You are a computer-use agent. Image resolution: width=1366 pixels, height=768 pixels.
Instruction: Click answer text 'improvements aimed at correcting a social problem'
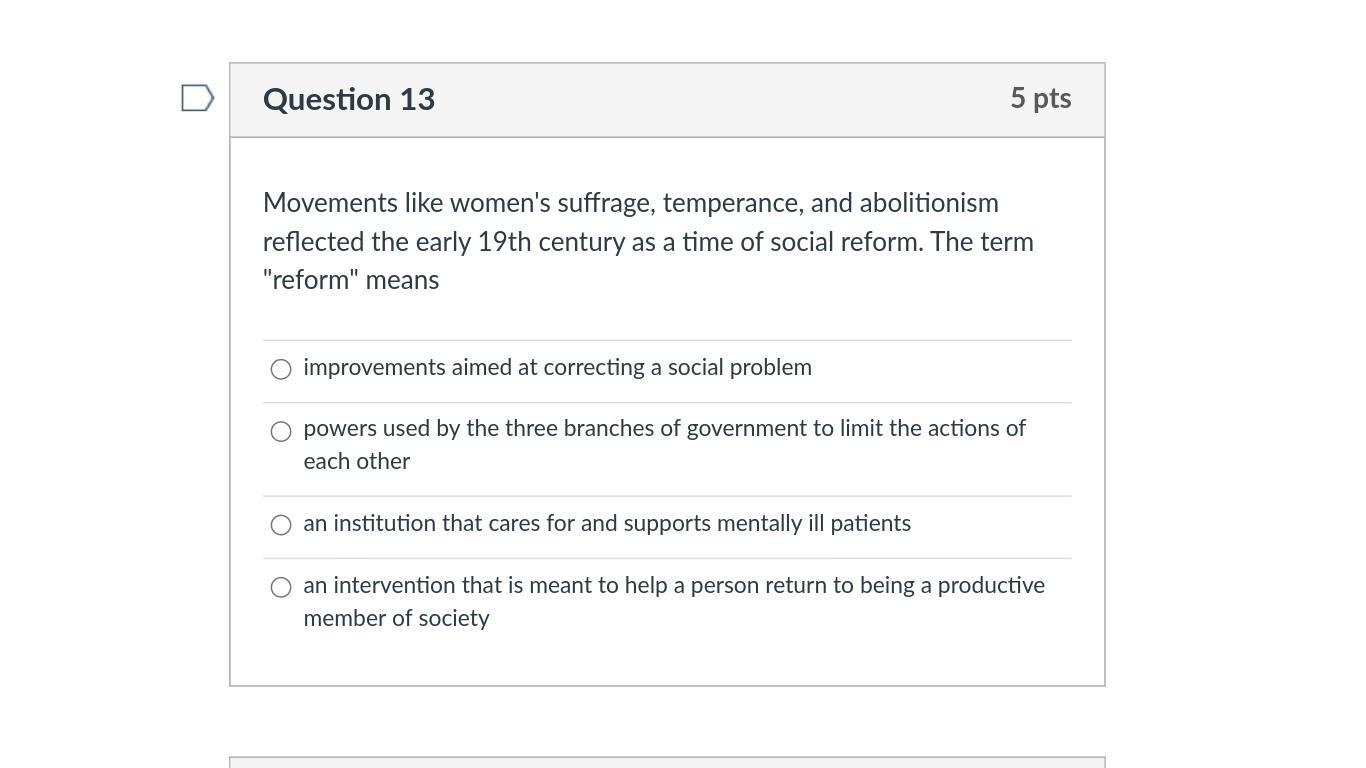tap(557, 368)
